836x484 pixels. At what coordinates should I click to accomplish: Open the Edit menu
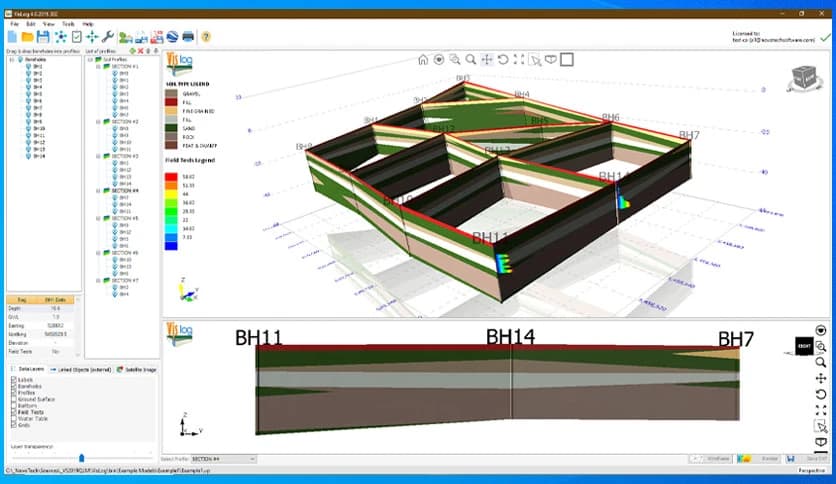(x=31, y=24)
